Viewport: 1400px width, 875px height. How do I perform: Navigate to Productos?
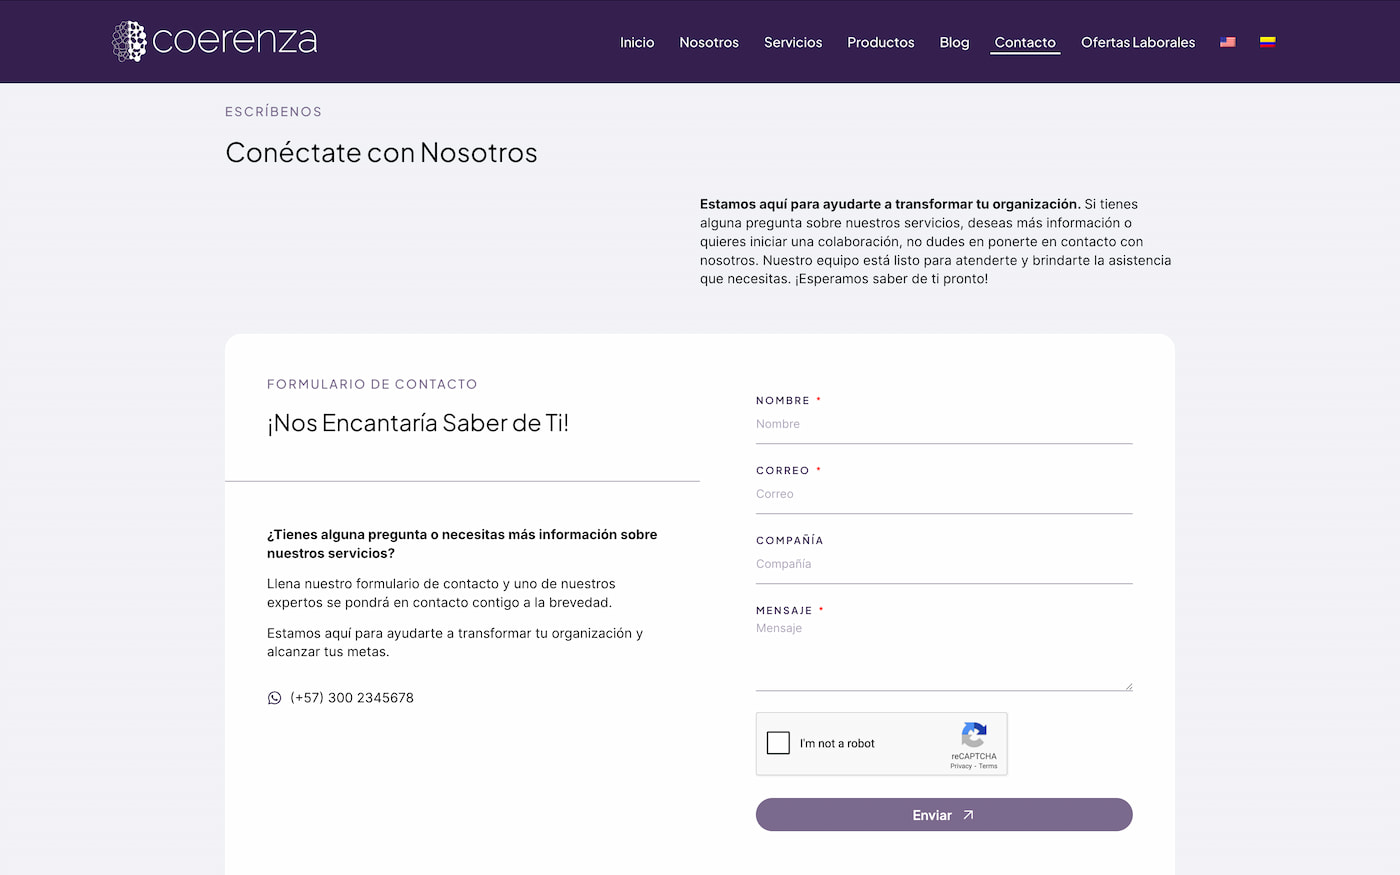[x=880, y=42]
